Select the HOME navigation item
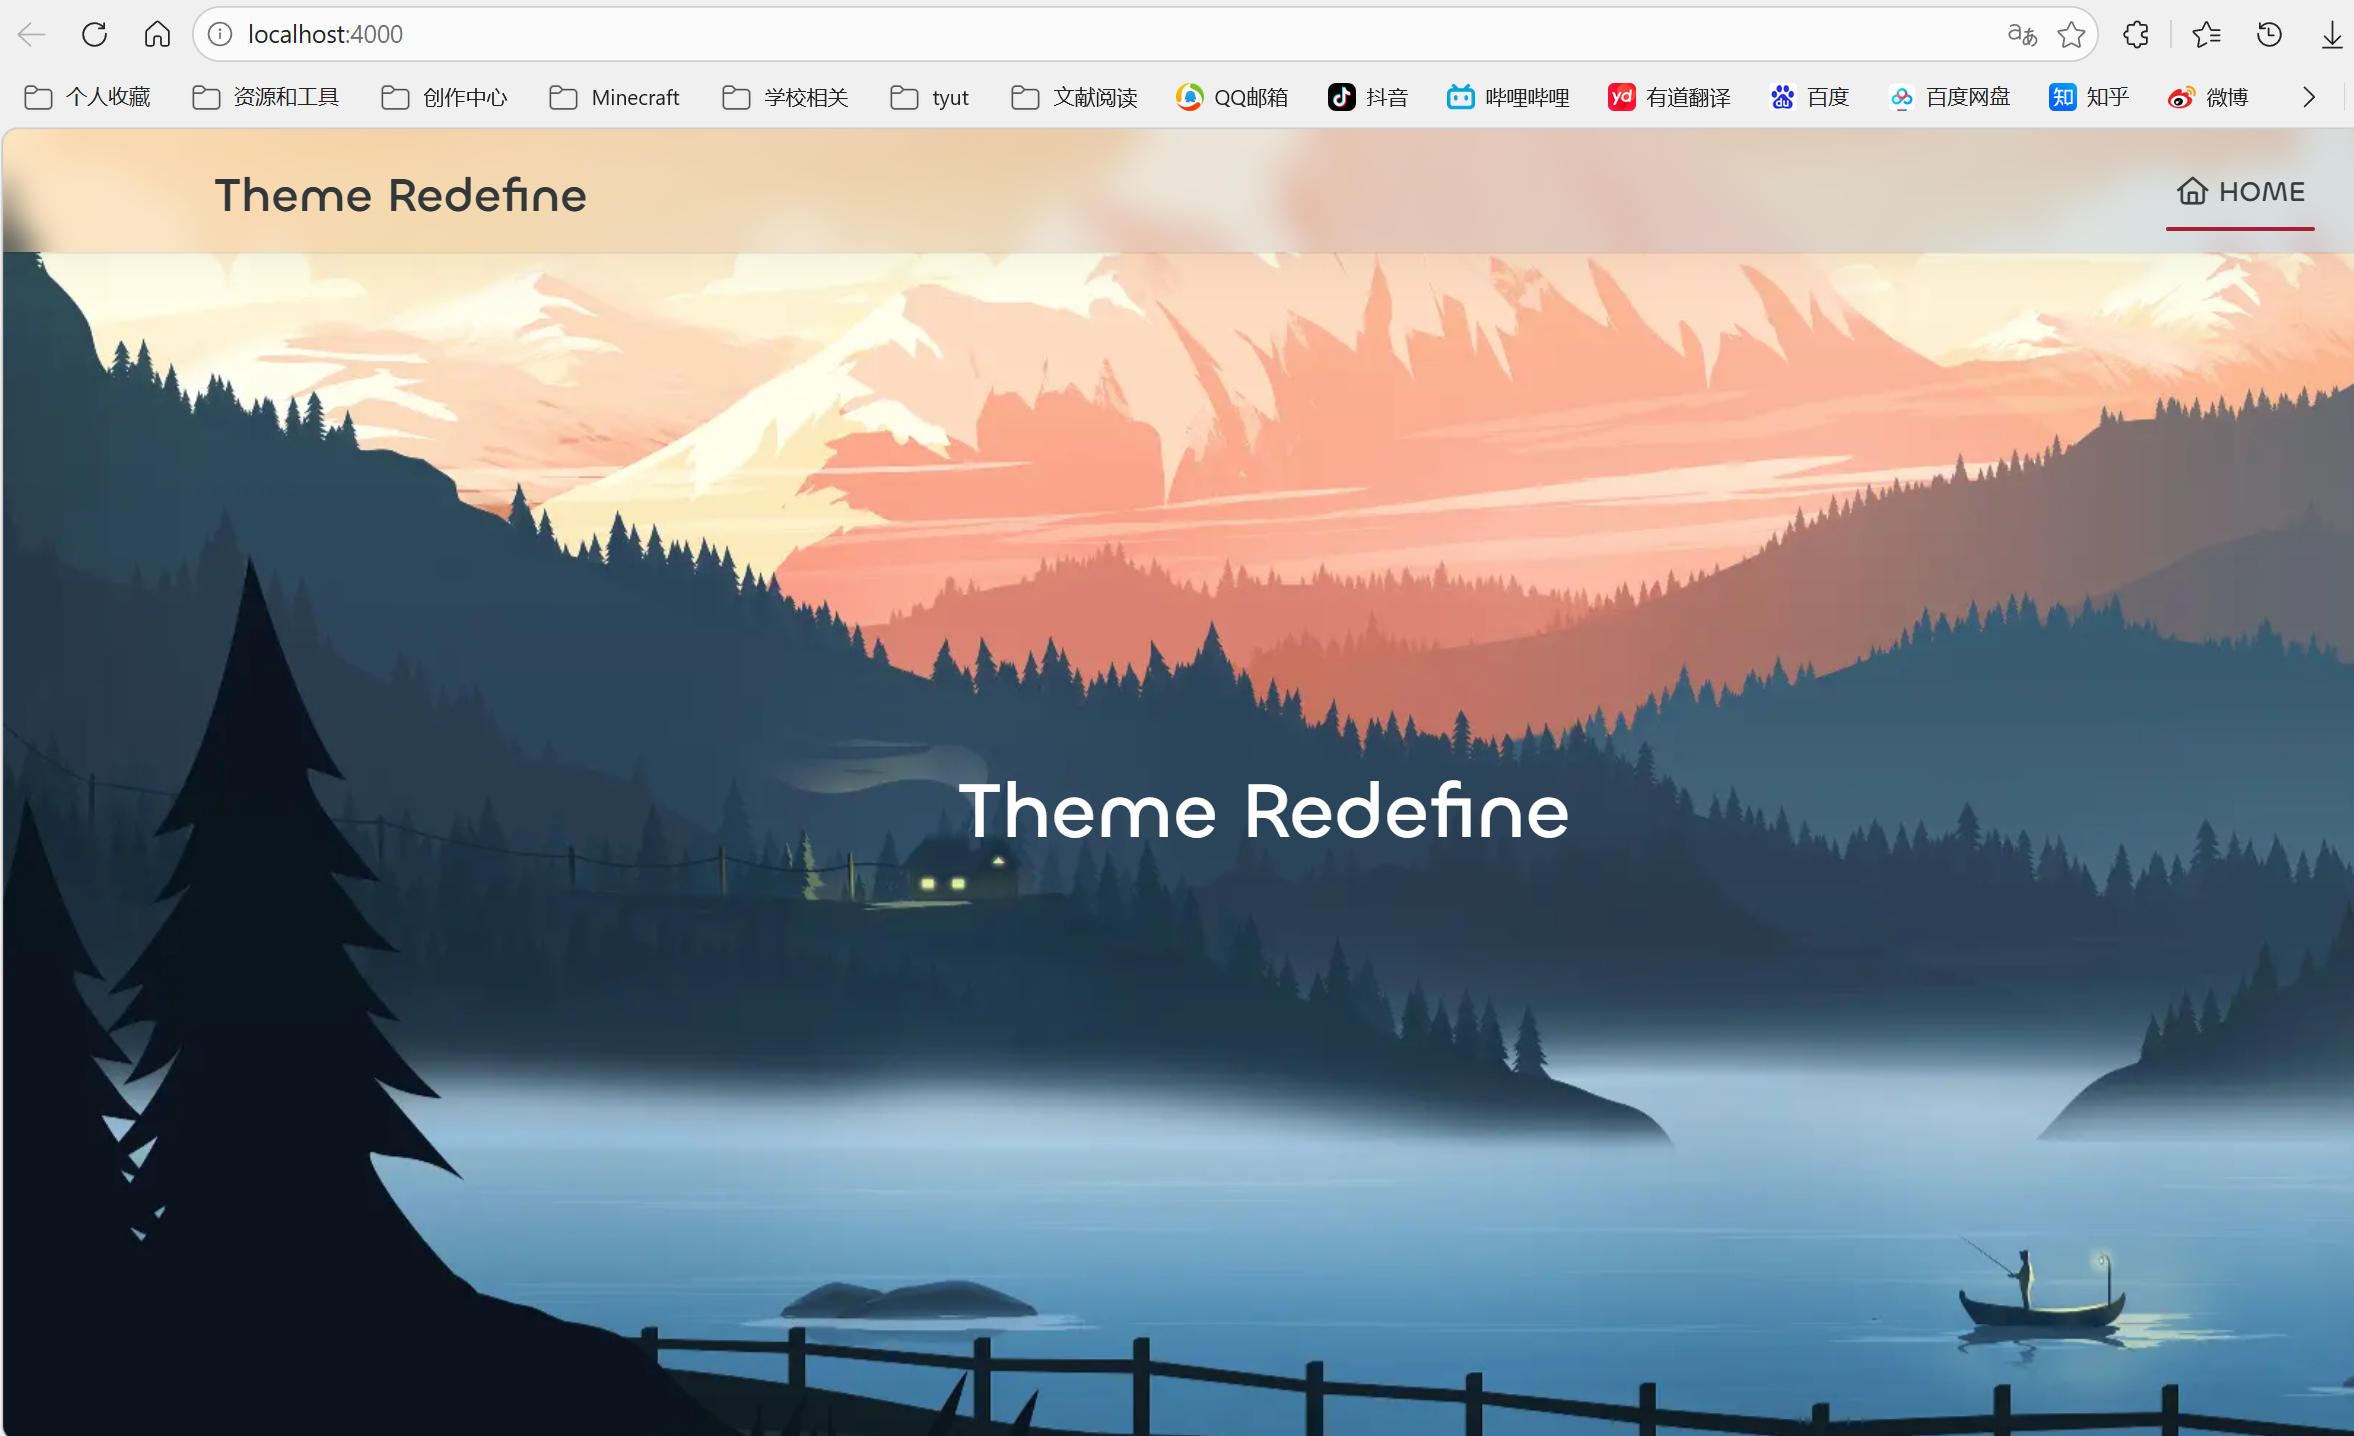Image resolution: width=2354 pixels, height=1436 pixels. tap(2241, 192)
